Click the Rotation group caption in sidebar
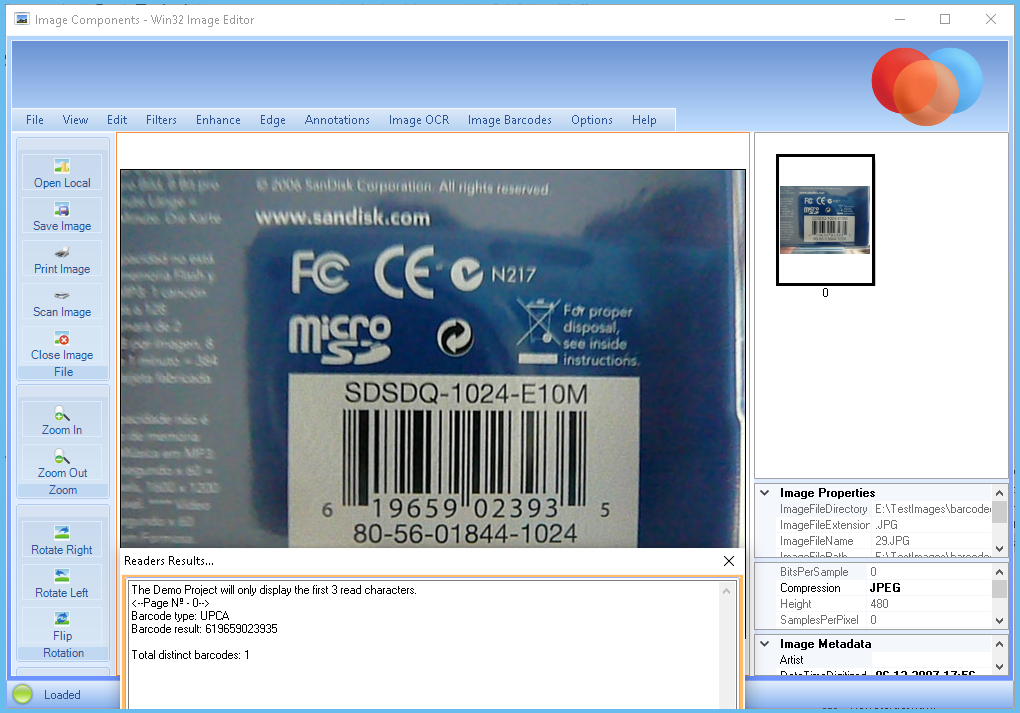Screen dimensions: 1020x713 click(63, 652)
